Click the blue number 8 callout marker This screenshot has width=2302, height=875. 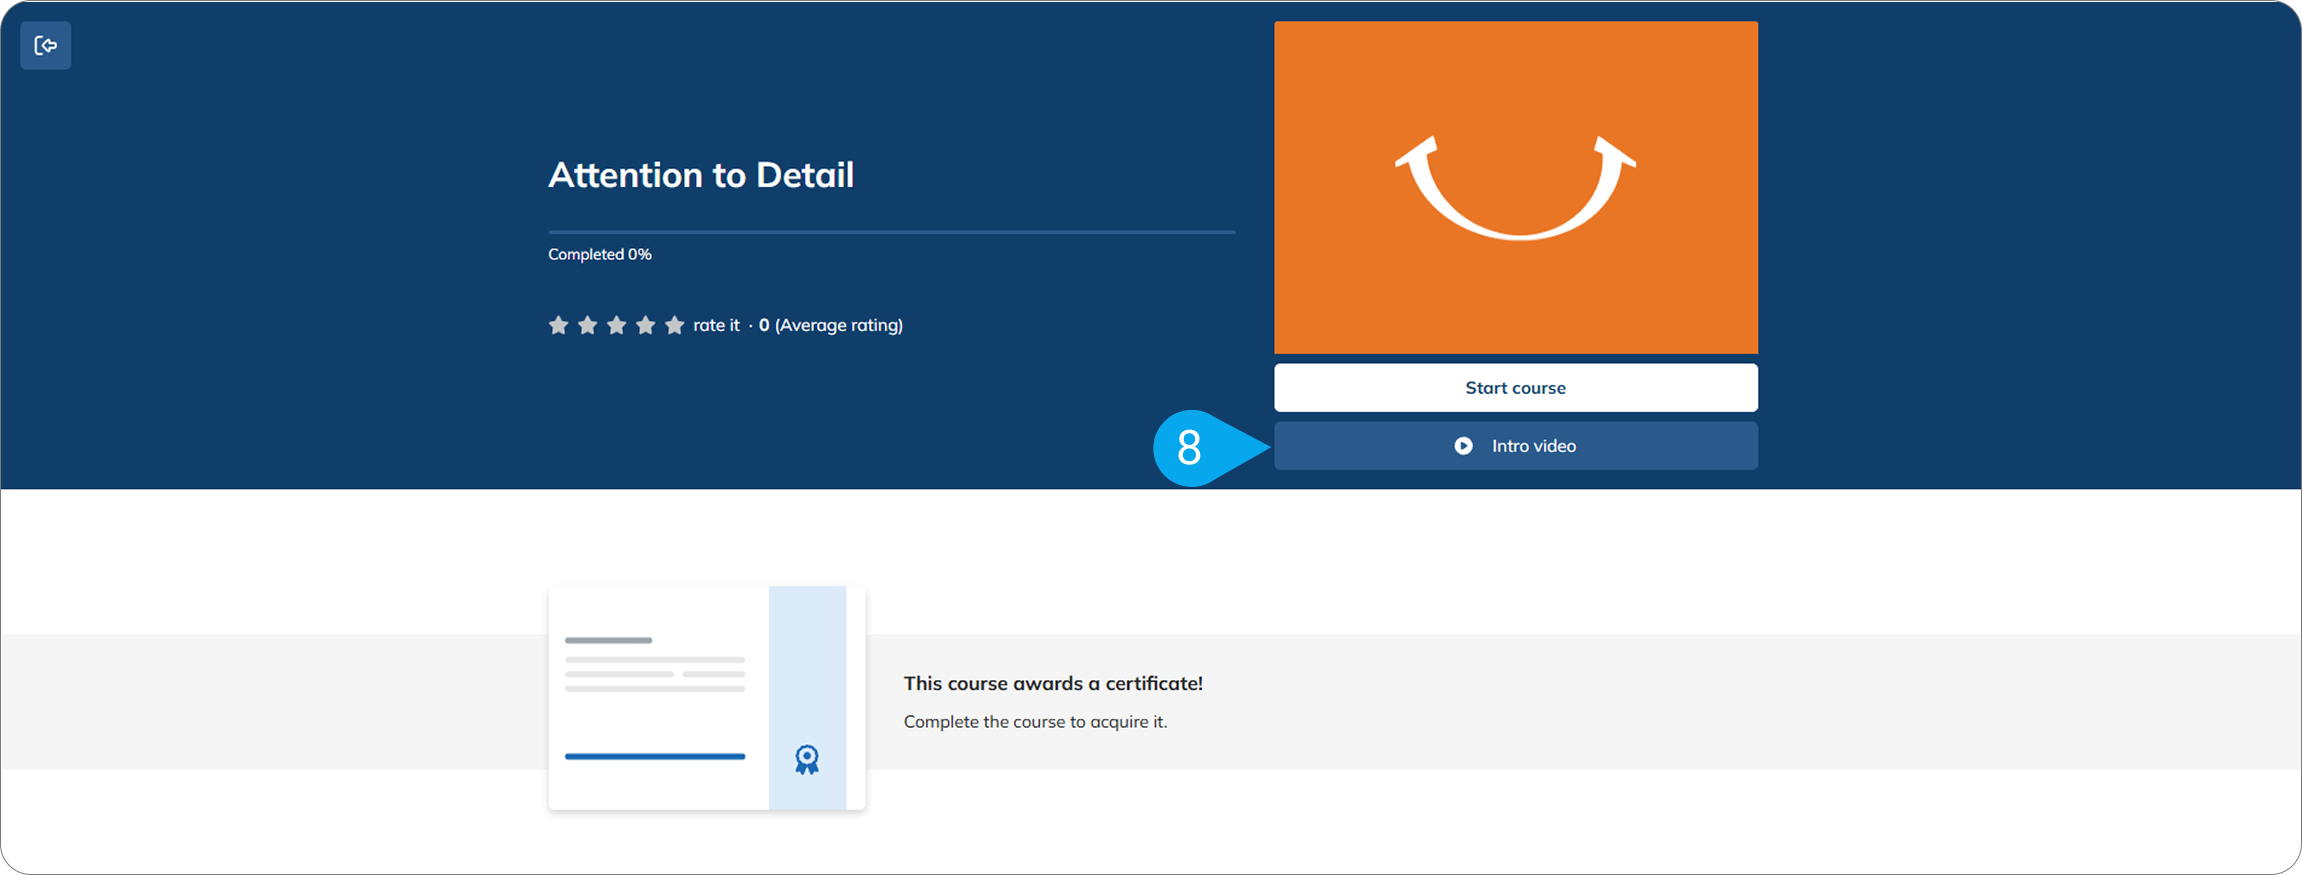[x=1190, y=448]
